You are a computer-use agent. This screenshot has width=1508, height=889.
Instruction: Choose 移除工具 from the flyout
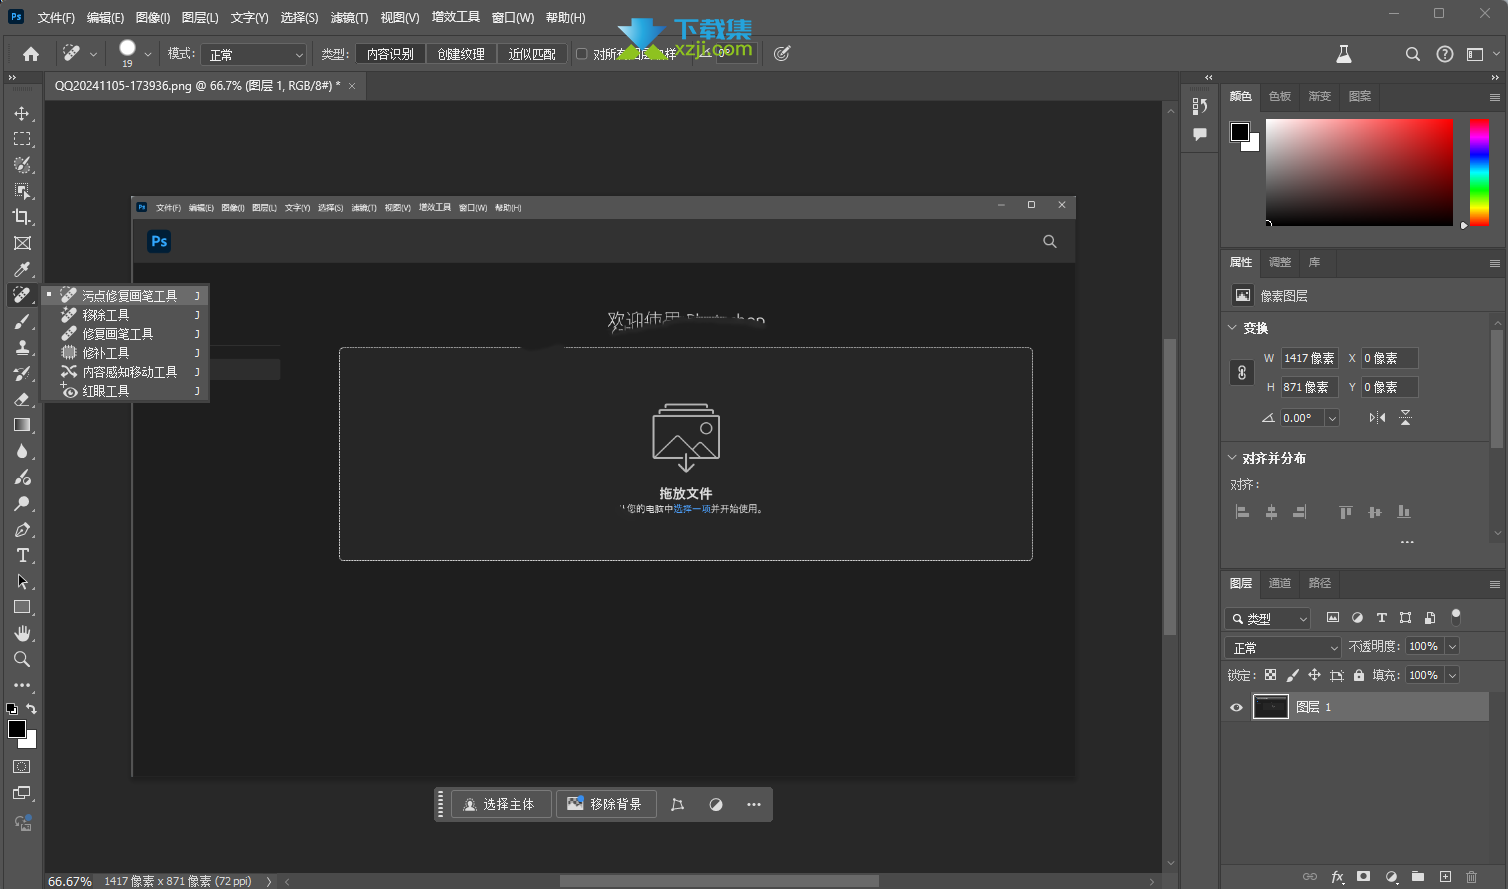[x=106, y=315]
